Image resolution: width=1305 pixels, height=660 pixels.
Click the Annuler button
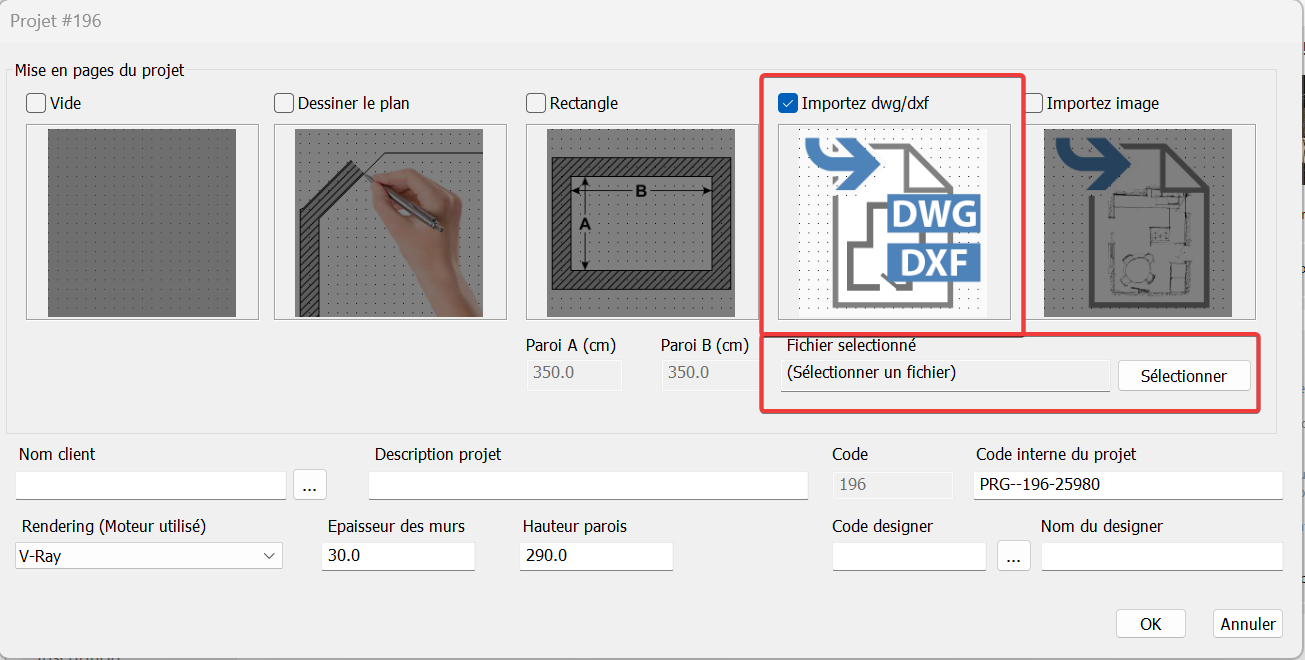click(1248, 624)
